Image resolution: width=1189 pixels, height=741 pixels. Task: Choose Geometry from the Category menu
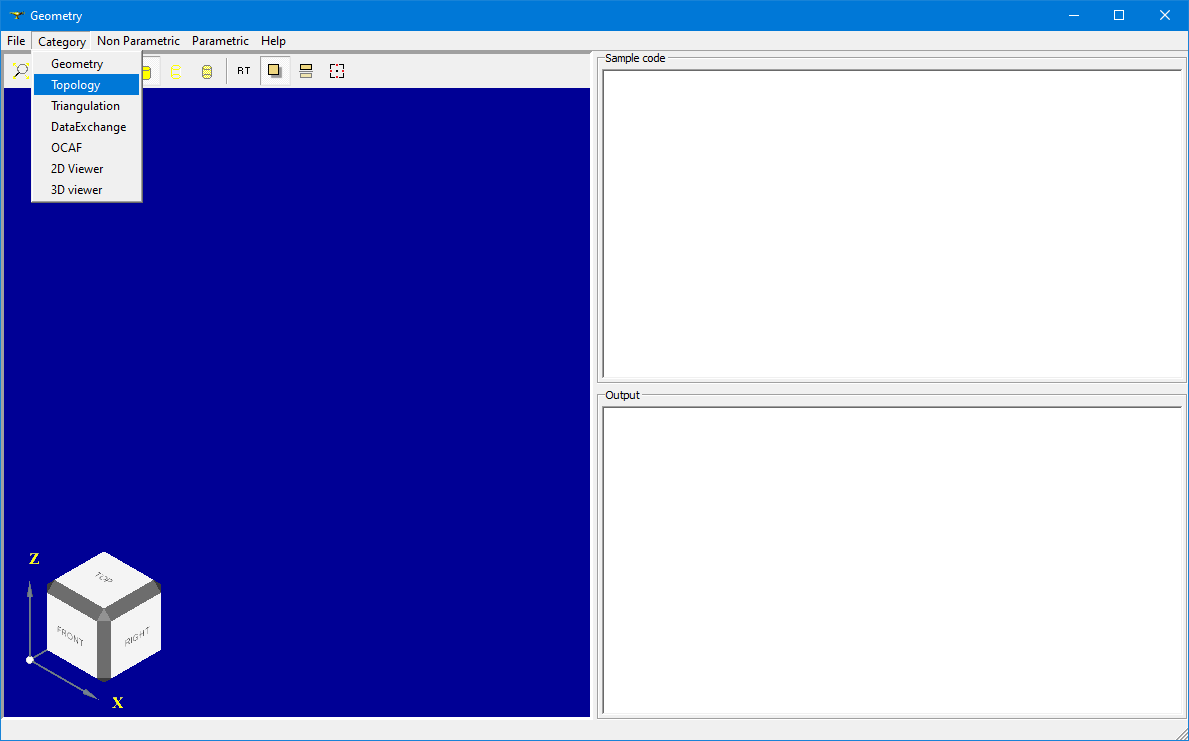77,64
